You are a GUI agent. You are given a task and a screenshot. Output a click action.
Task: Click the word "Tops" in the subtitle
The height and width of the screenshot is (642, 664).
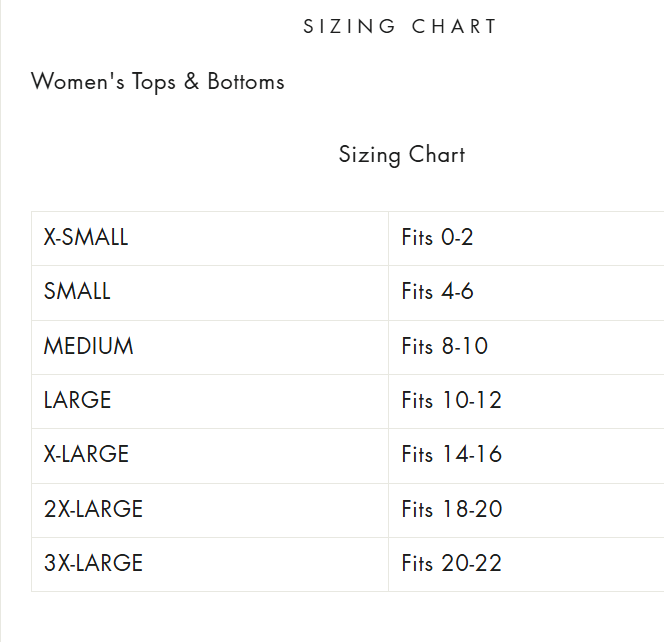154,82
